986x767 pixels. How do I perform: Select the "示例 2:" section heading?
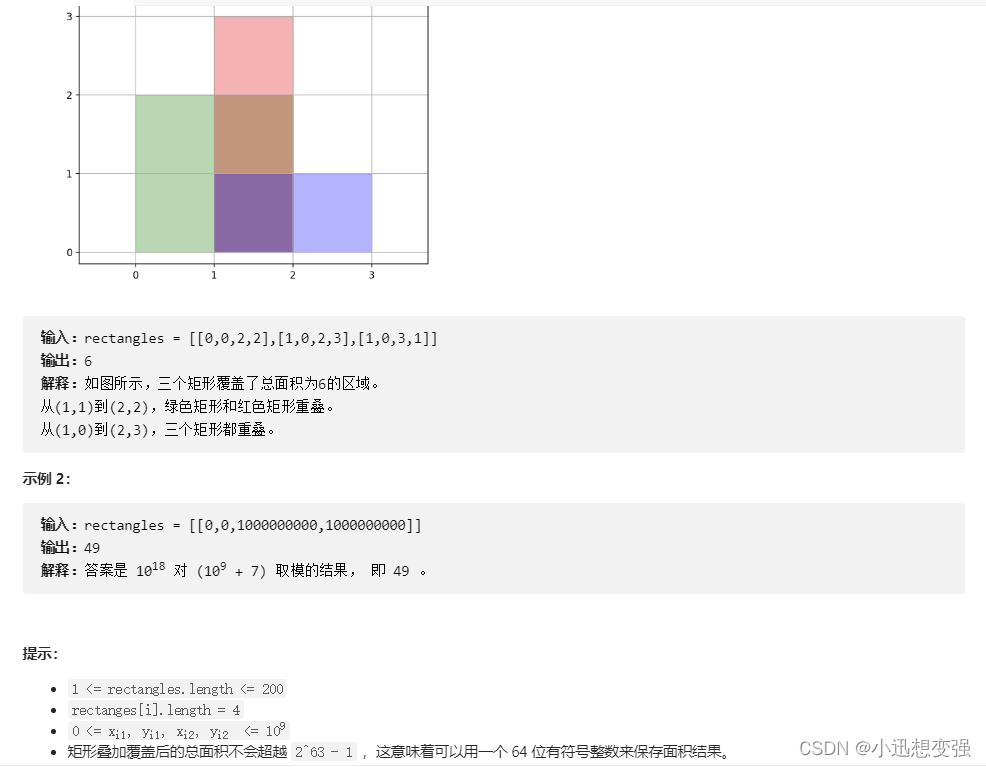click(x=48, y=478)
